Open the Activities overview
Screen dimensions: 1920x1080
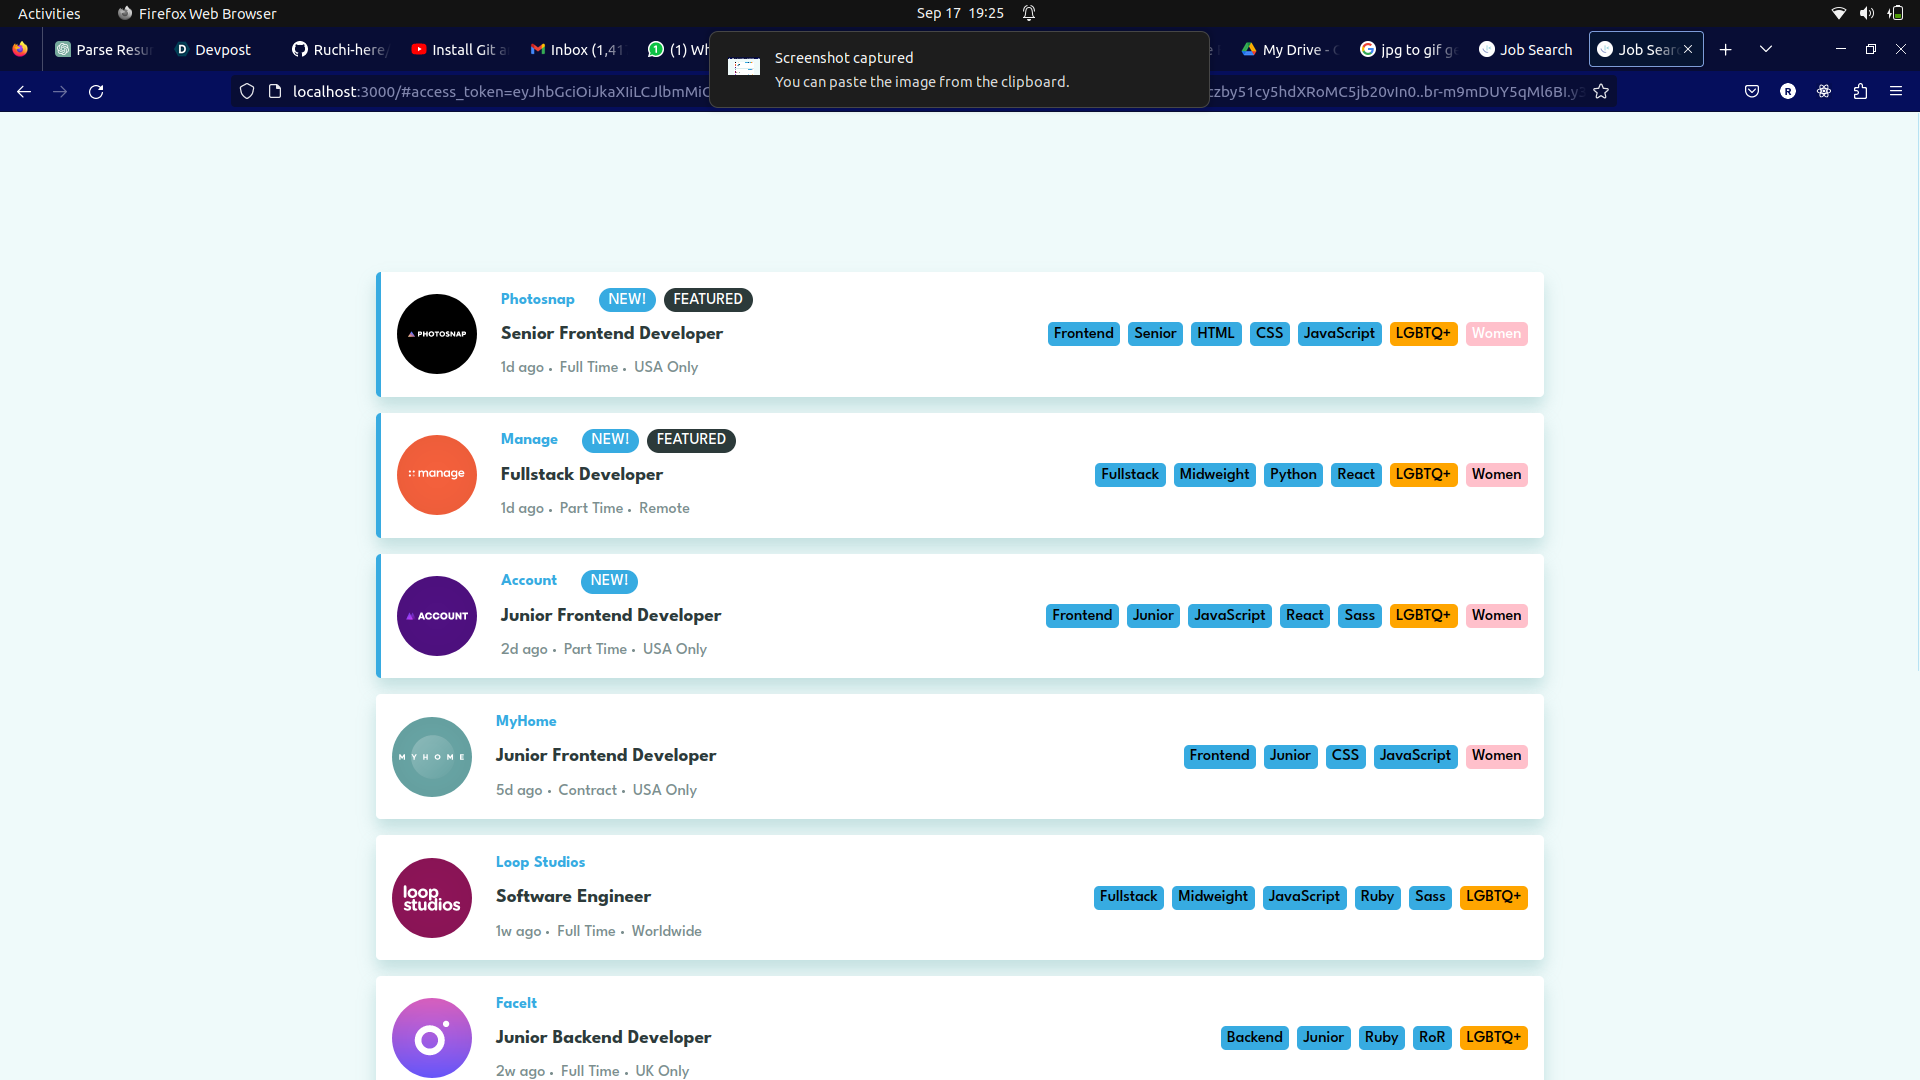click(49, 13)
